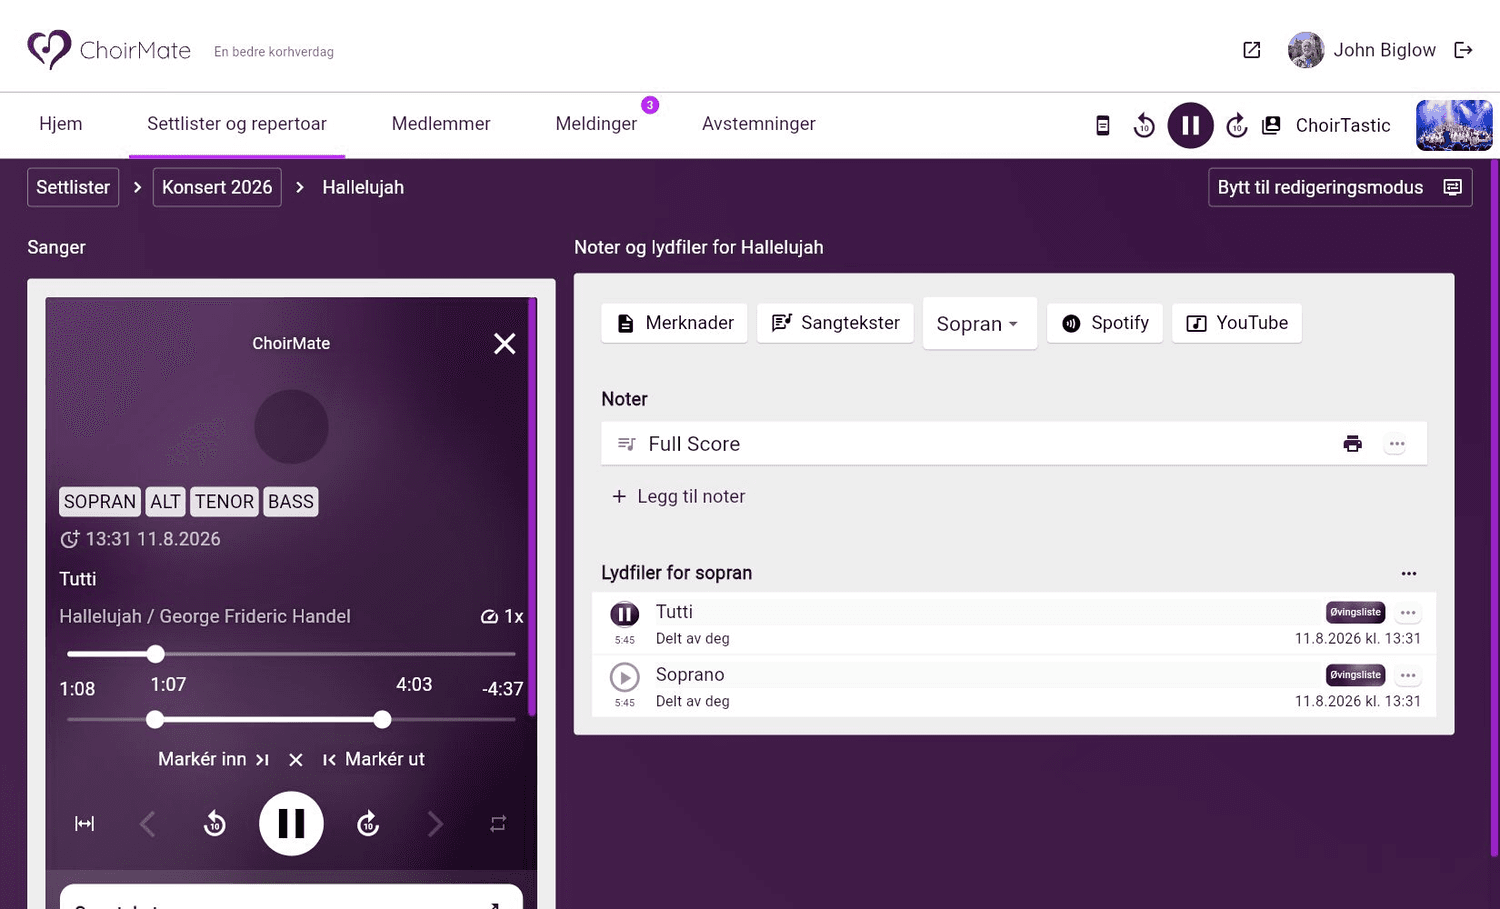Toggle repeat mode in the player
The height and width of the screenshot is (909, 1500).
pos(498,824)
